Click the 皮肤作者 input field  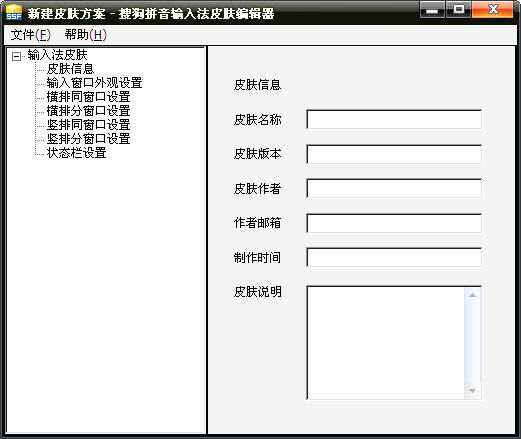[x=394, y=188]
